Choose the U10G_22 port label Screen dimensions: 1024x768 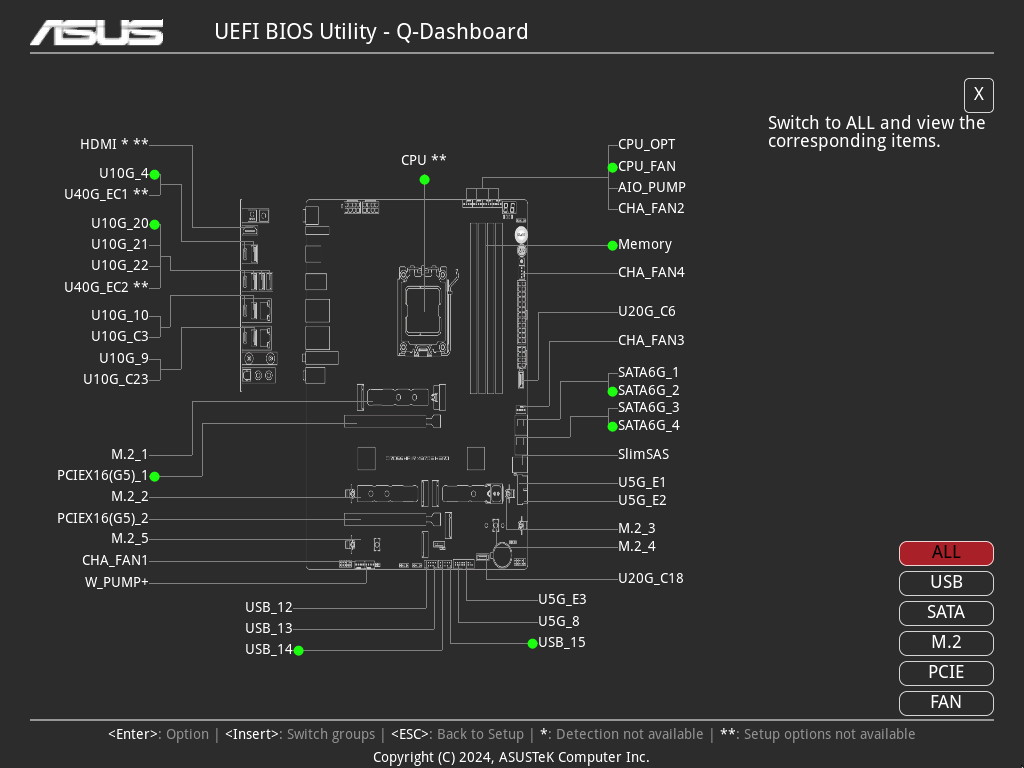120,265
